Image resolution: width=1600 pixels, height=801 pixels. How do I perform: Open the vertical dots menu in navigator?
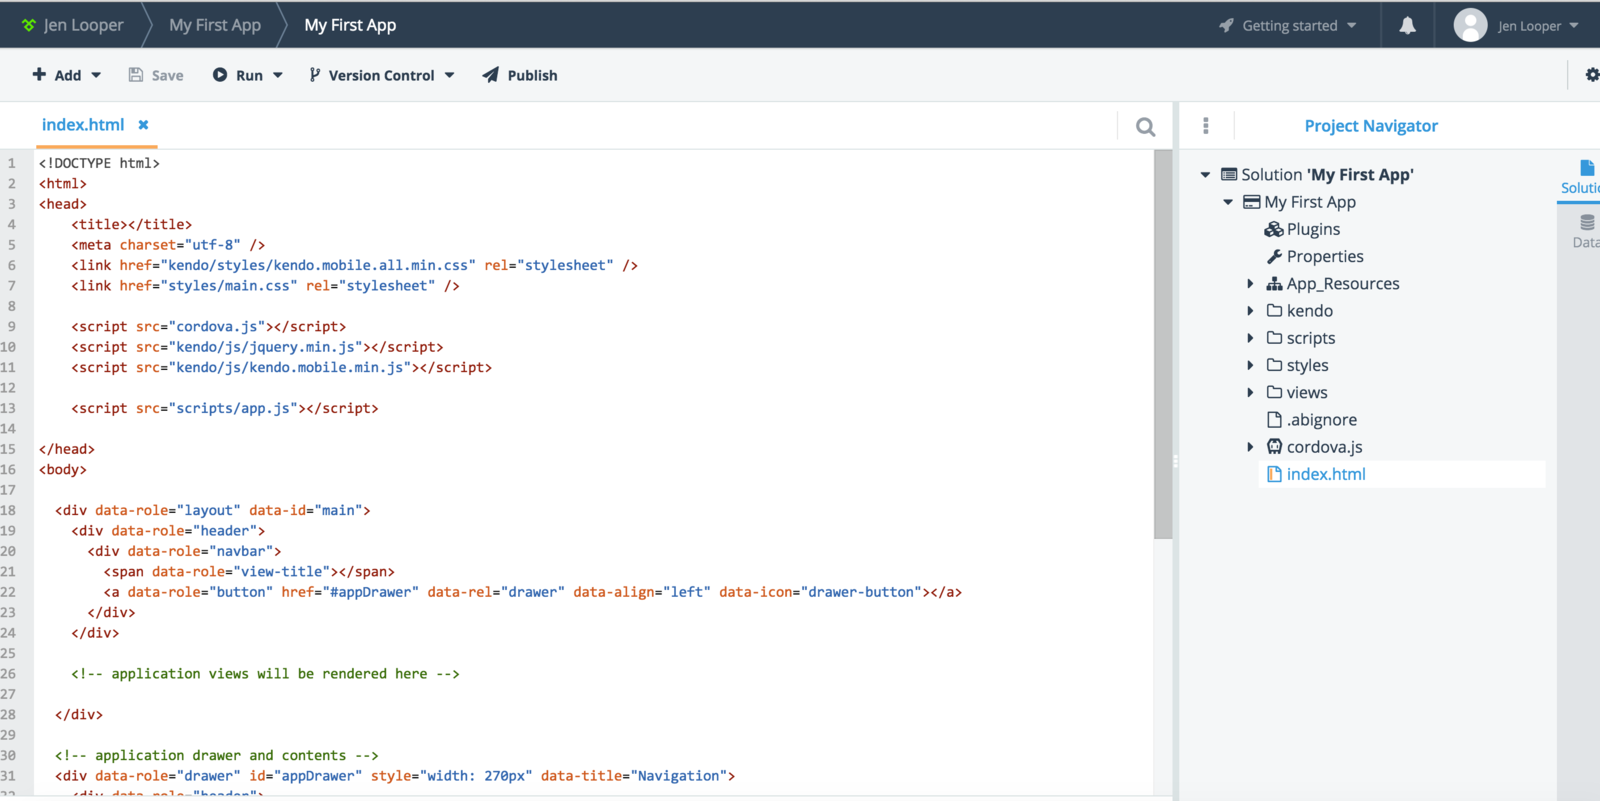(1206, 126)
